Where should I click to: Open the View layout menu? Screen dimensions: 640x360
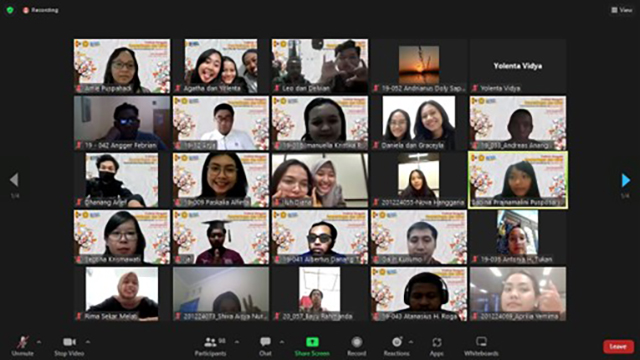[621, 10]
